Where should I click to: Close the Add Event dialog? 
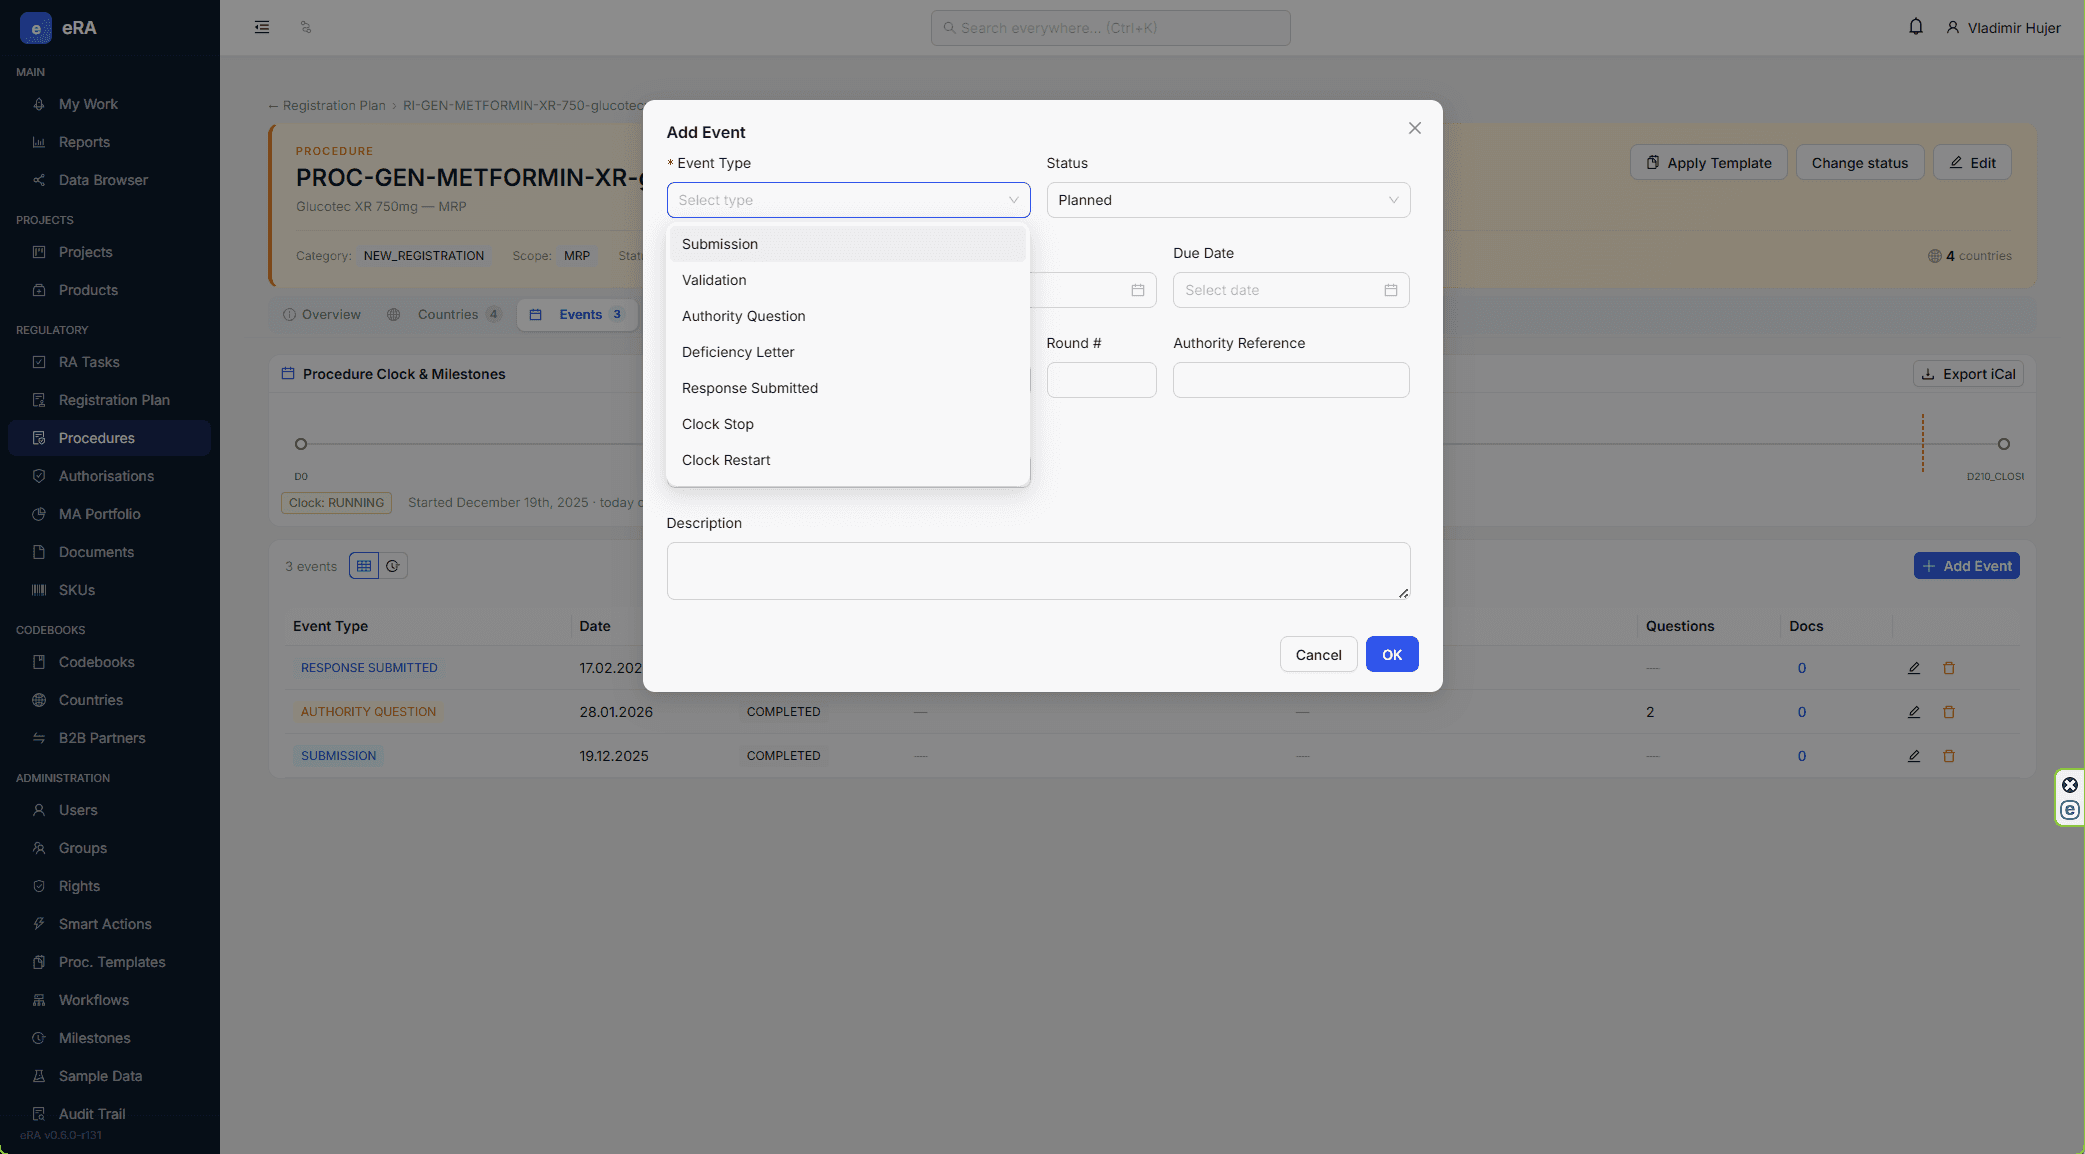1414,128
